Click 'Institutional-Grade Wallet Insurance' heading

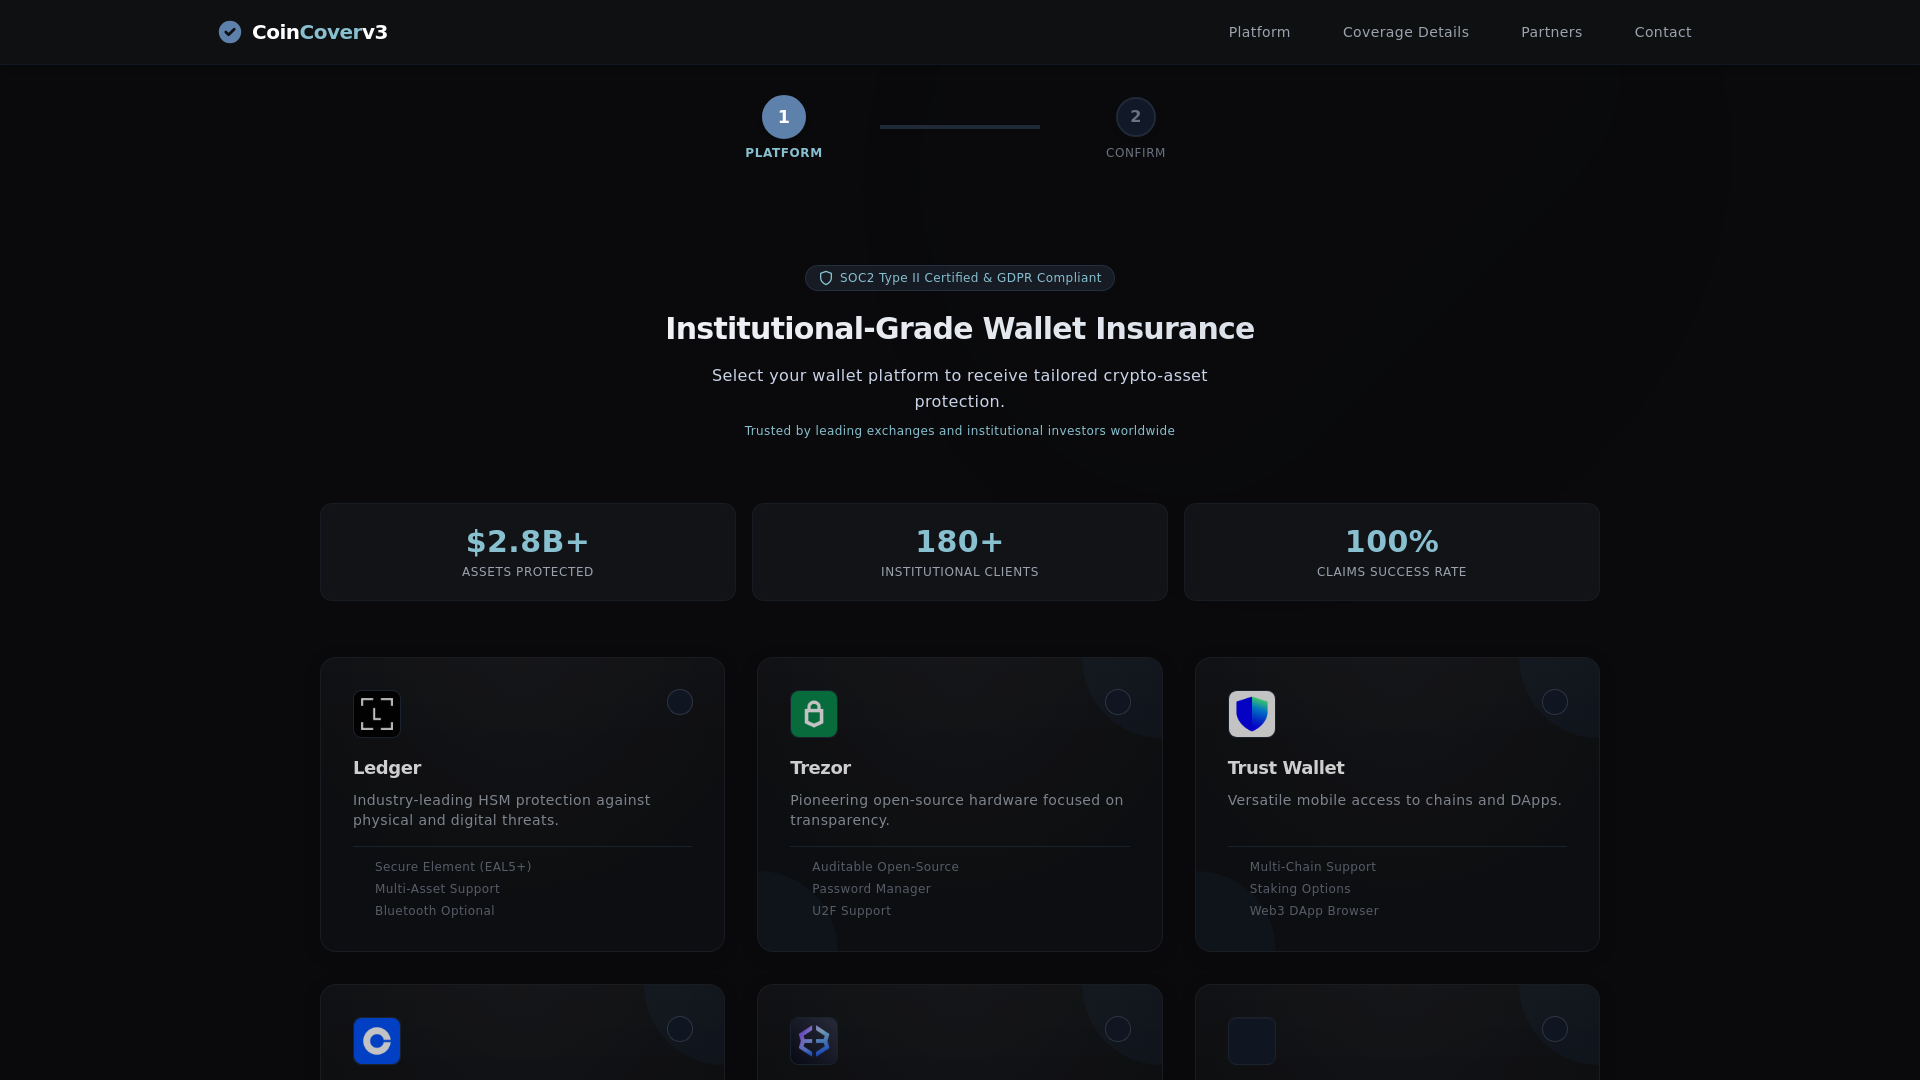960,329
